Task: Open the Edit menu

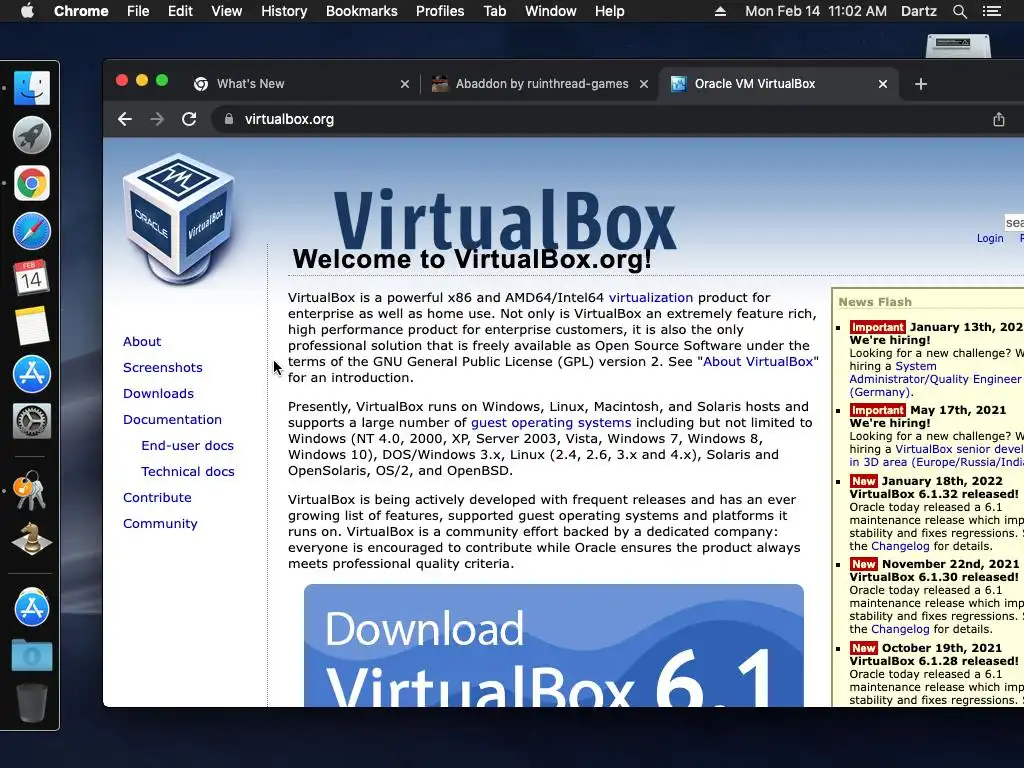Action: tap(180, 11)
